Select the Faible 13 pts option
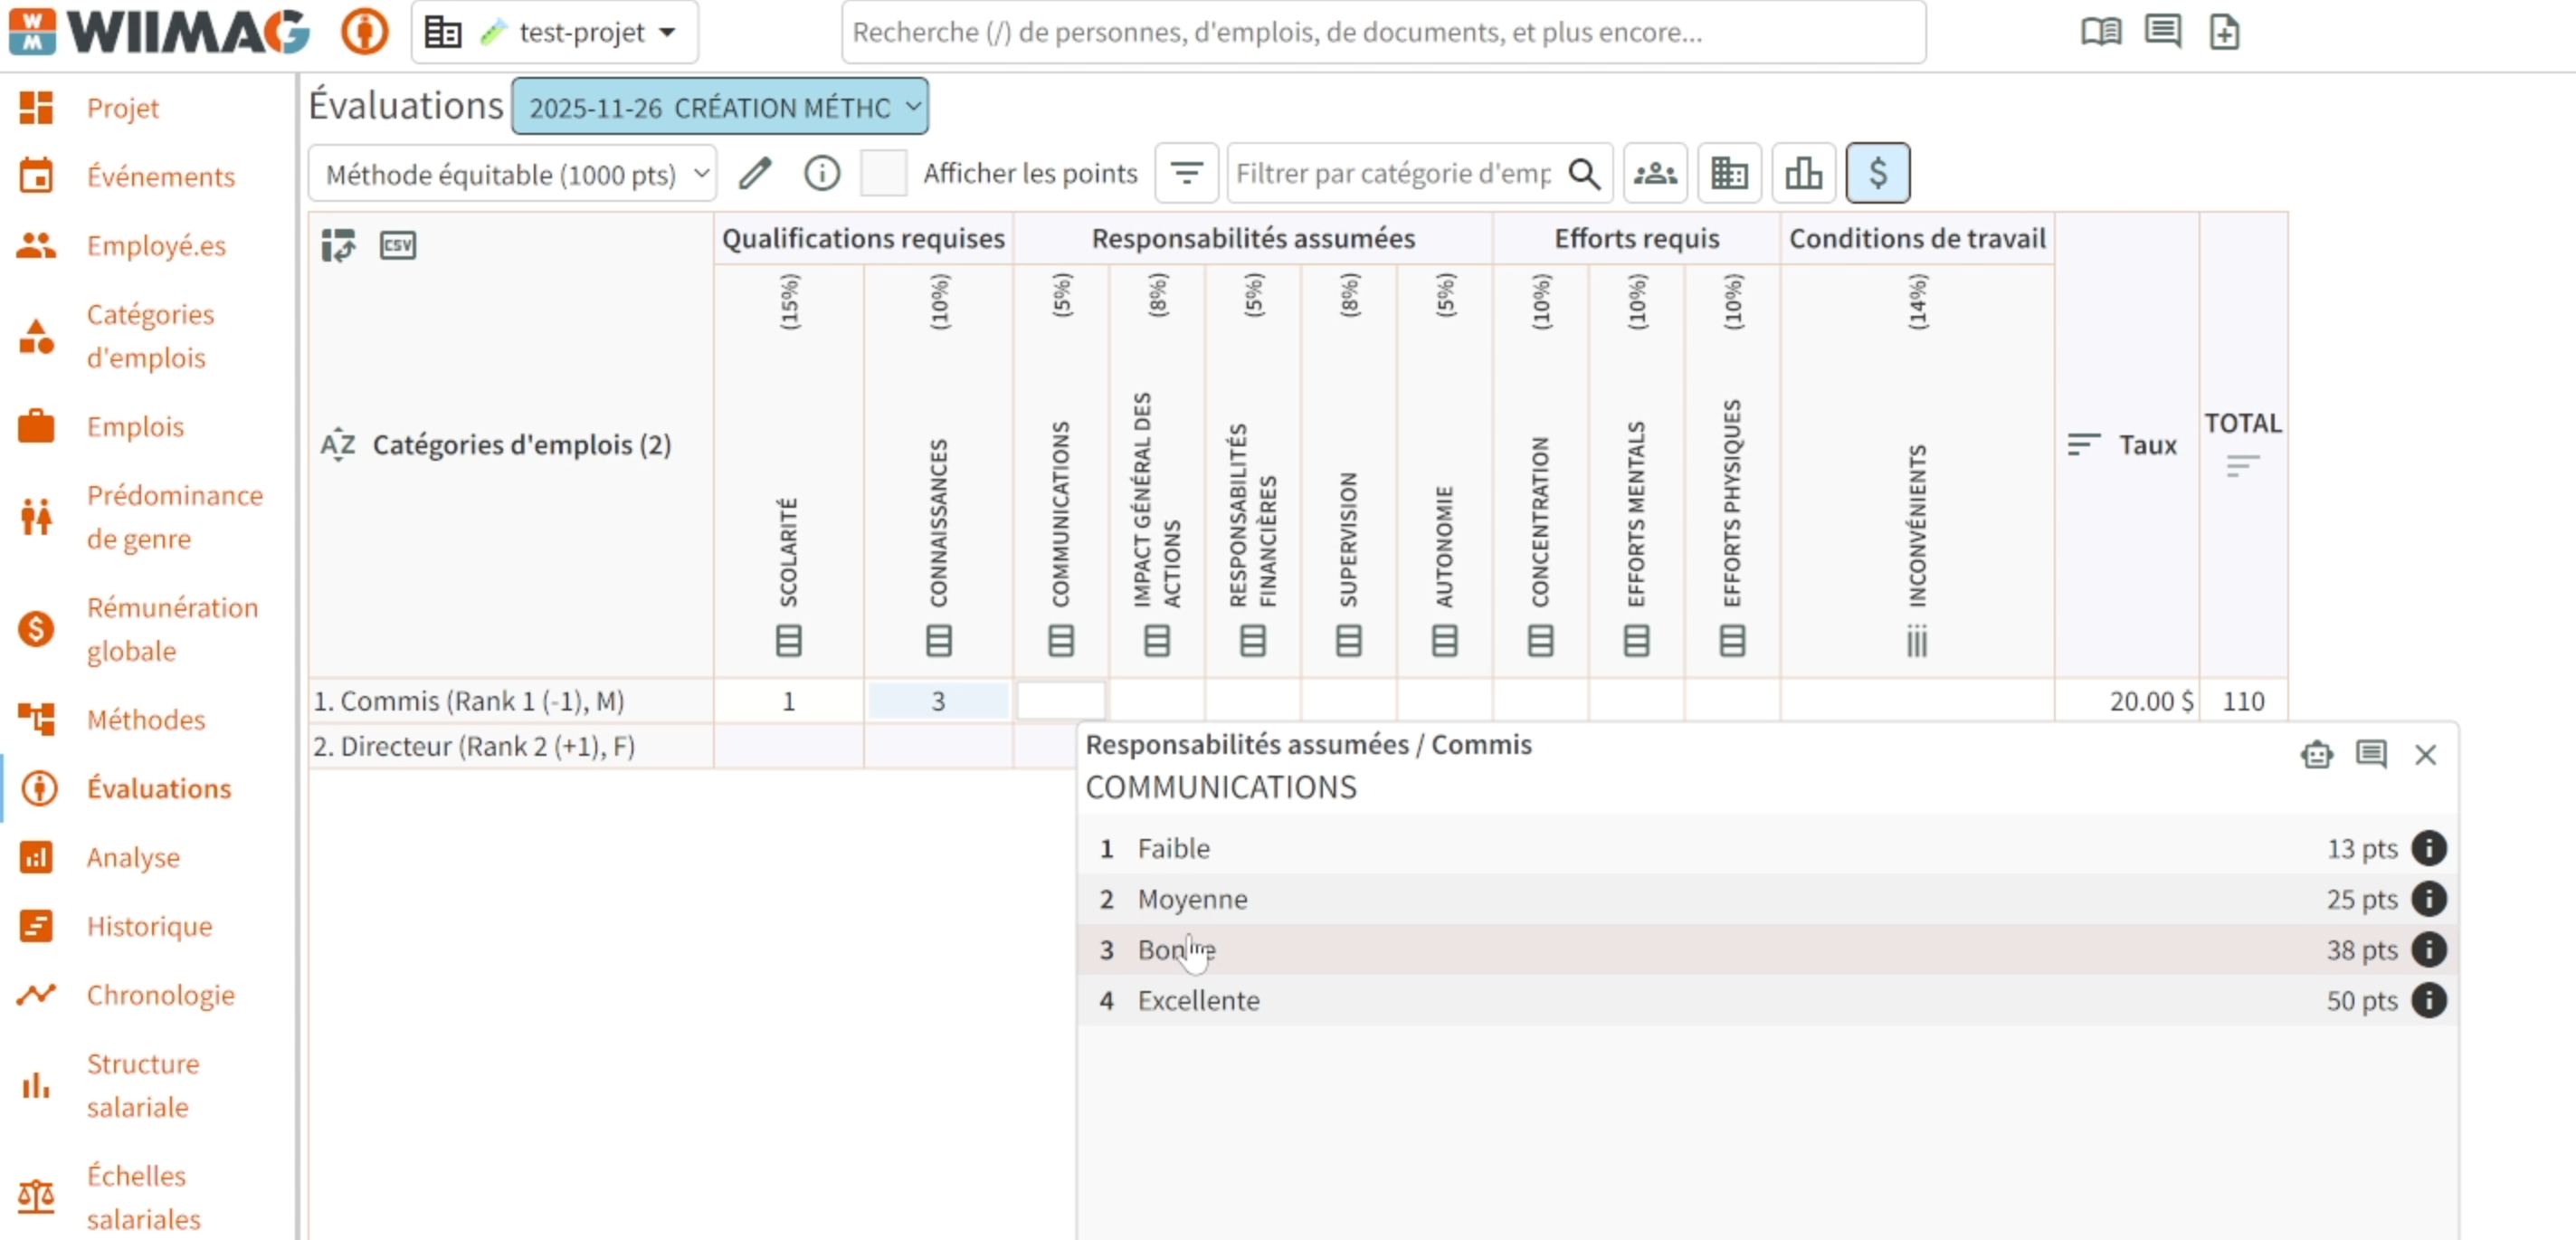2576x1240 pixels. point(1766,848)
